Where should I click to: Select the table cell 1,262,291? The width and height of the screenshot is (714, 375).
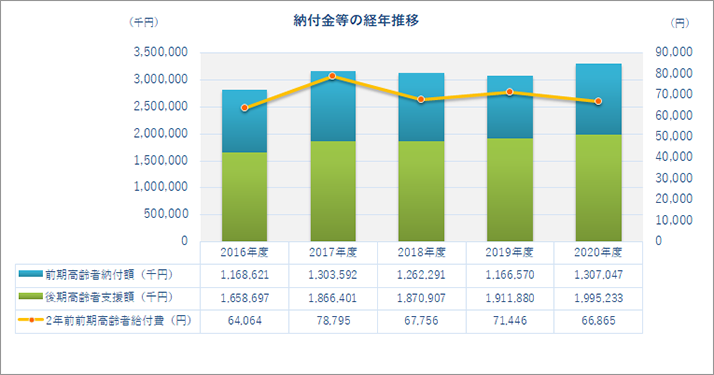(422, 275)
